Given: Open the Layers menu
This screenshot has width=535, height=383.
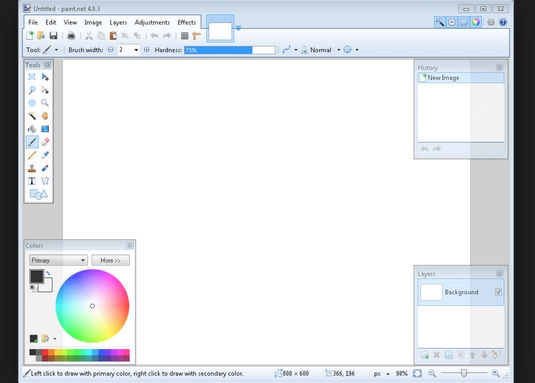Looking at the screenshot, I should click(x=118, y=23).
